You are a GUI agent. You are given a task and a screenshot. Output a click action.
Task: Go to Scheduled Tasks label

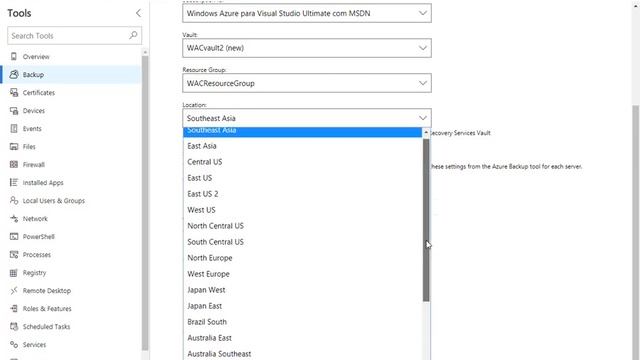(x=47, y=327)
